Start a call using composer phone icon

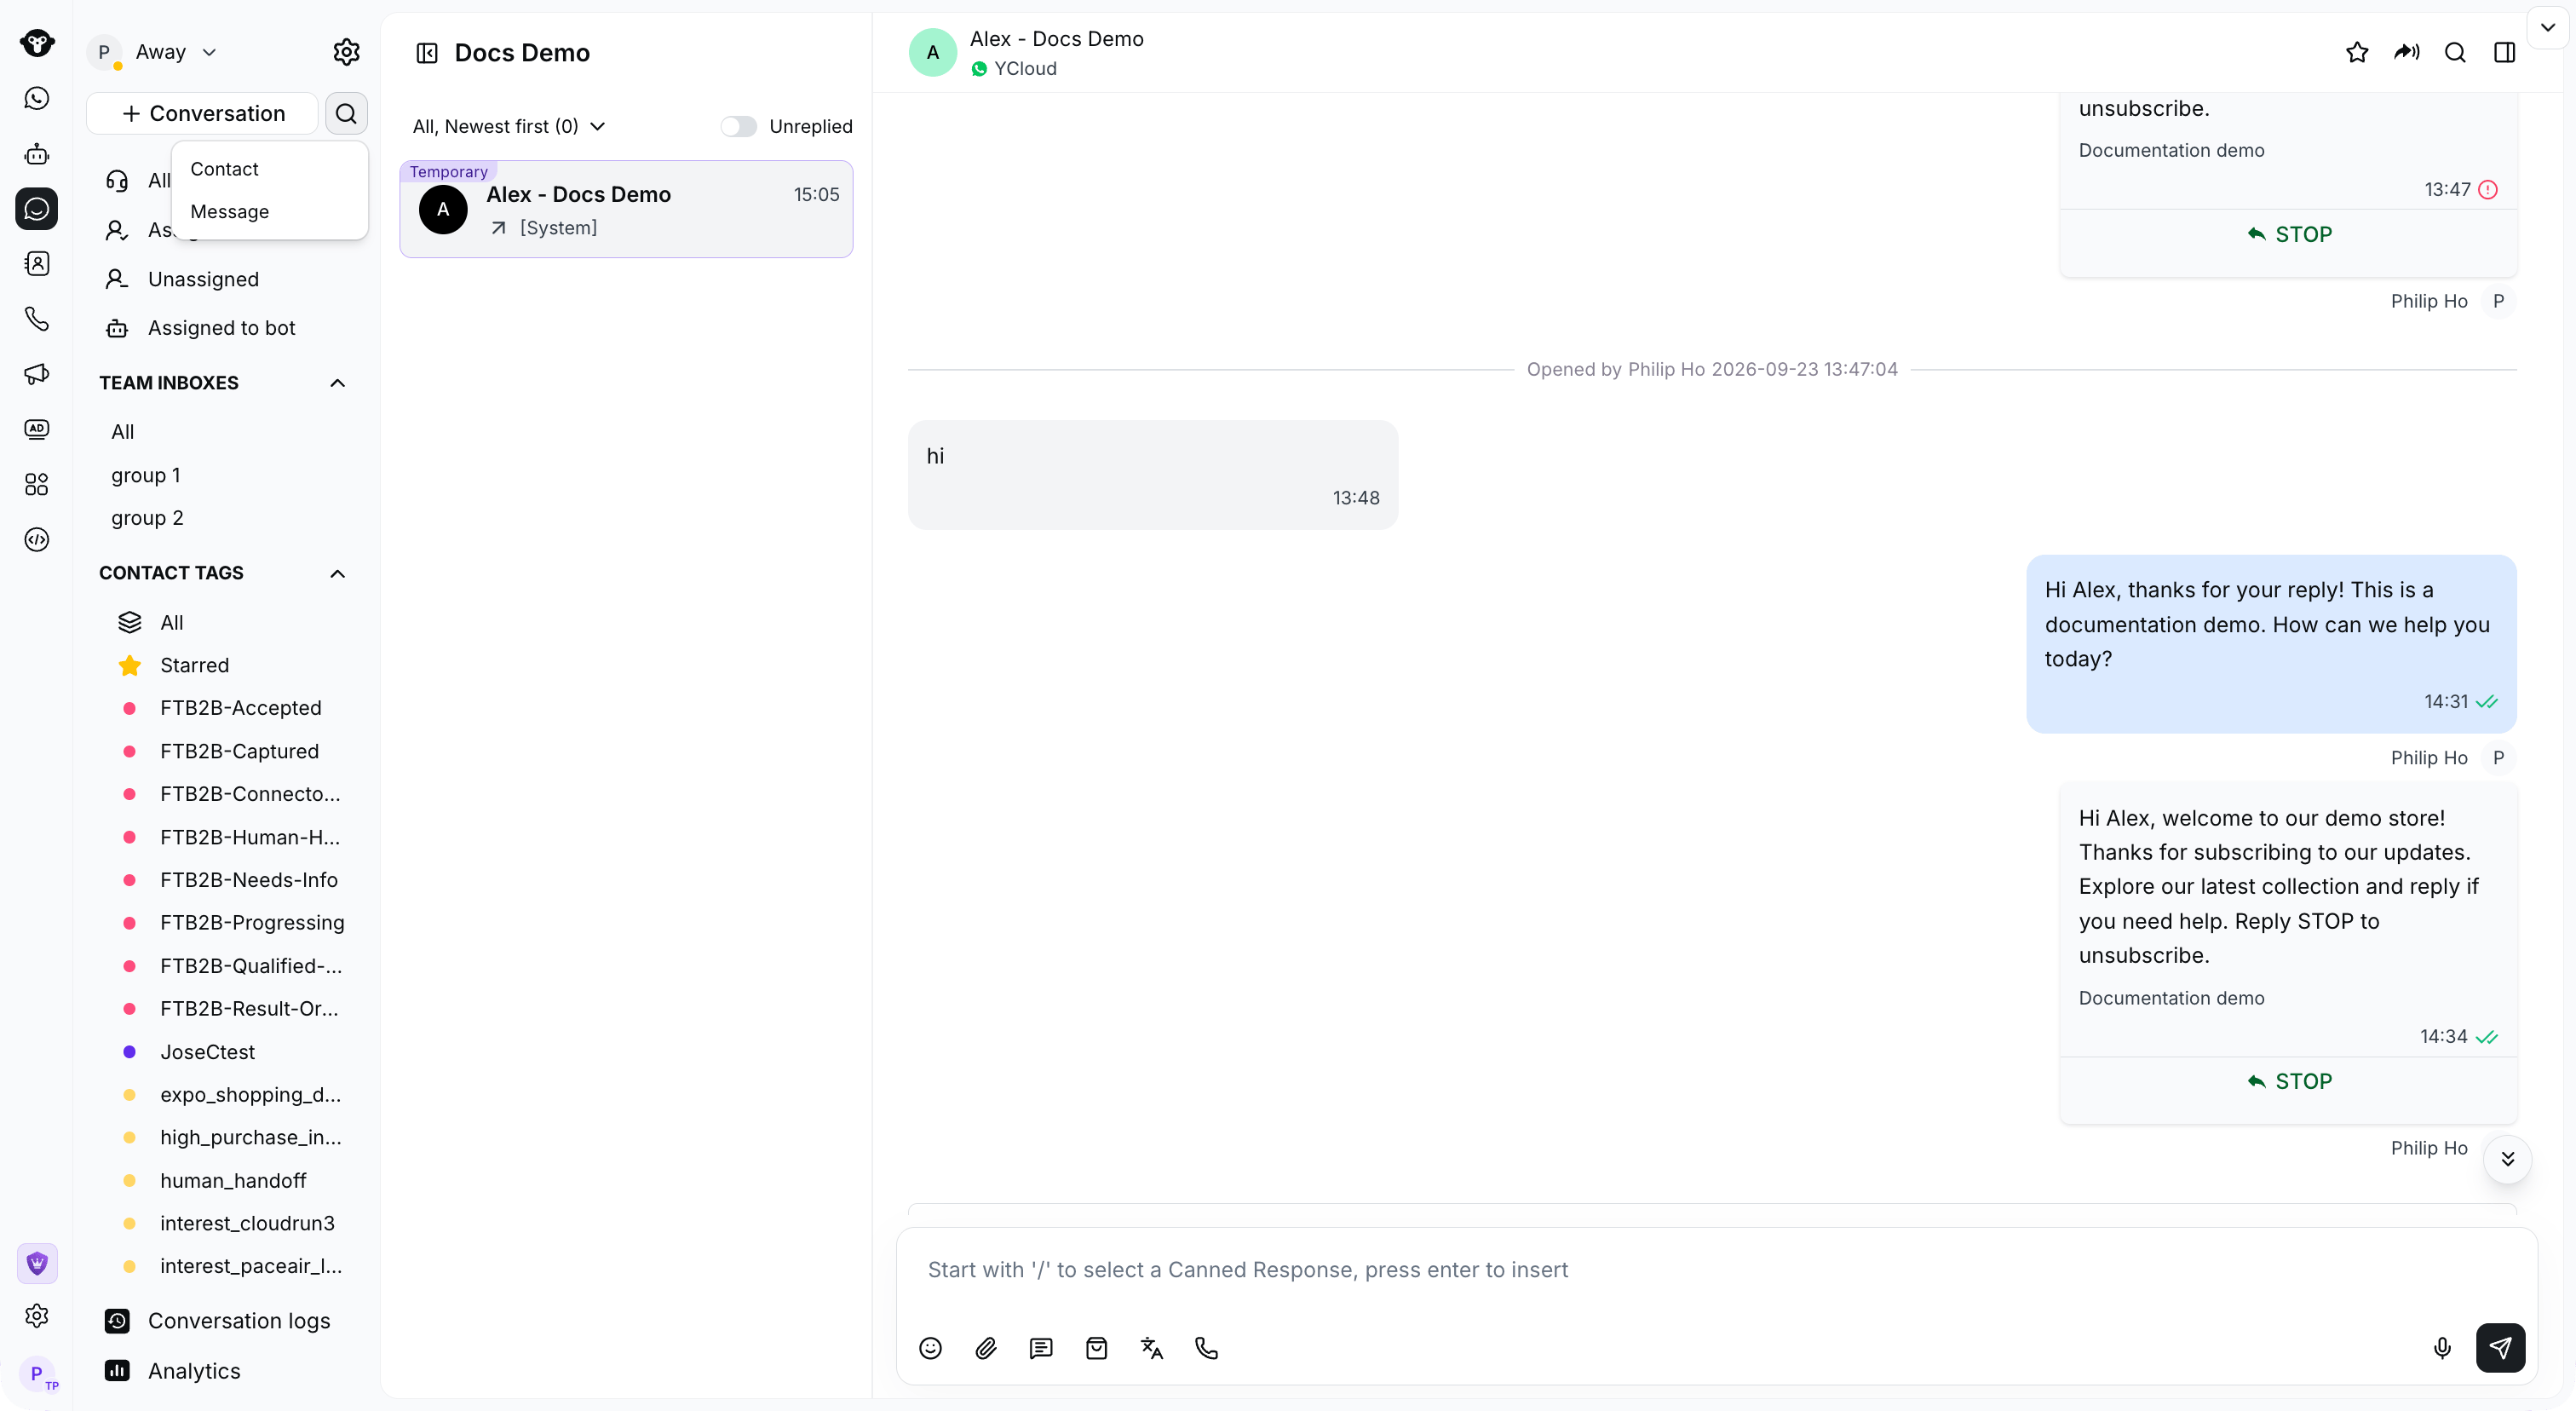tap(1207, 1348)
